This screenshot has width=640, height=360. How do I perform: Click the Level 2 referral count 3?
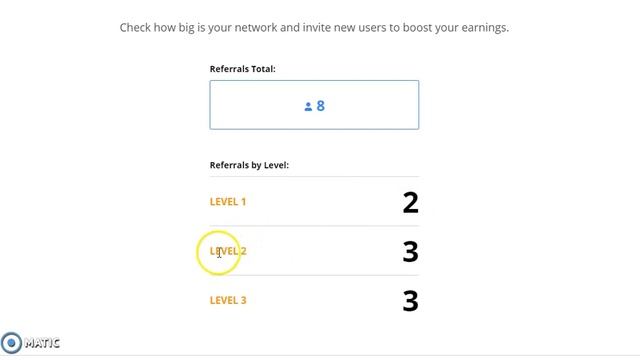pyautogui.click(x=411, y=252)
